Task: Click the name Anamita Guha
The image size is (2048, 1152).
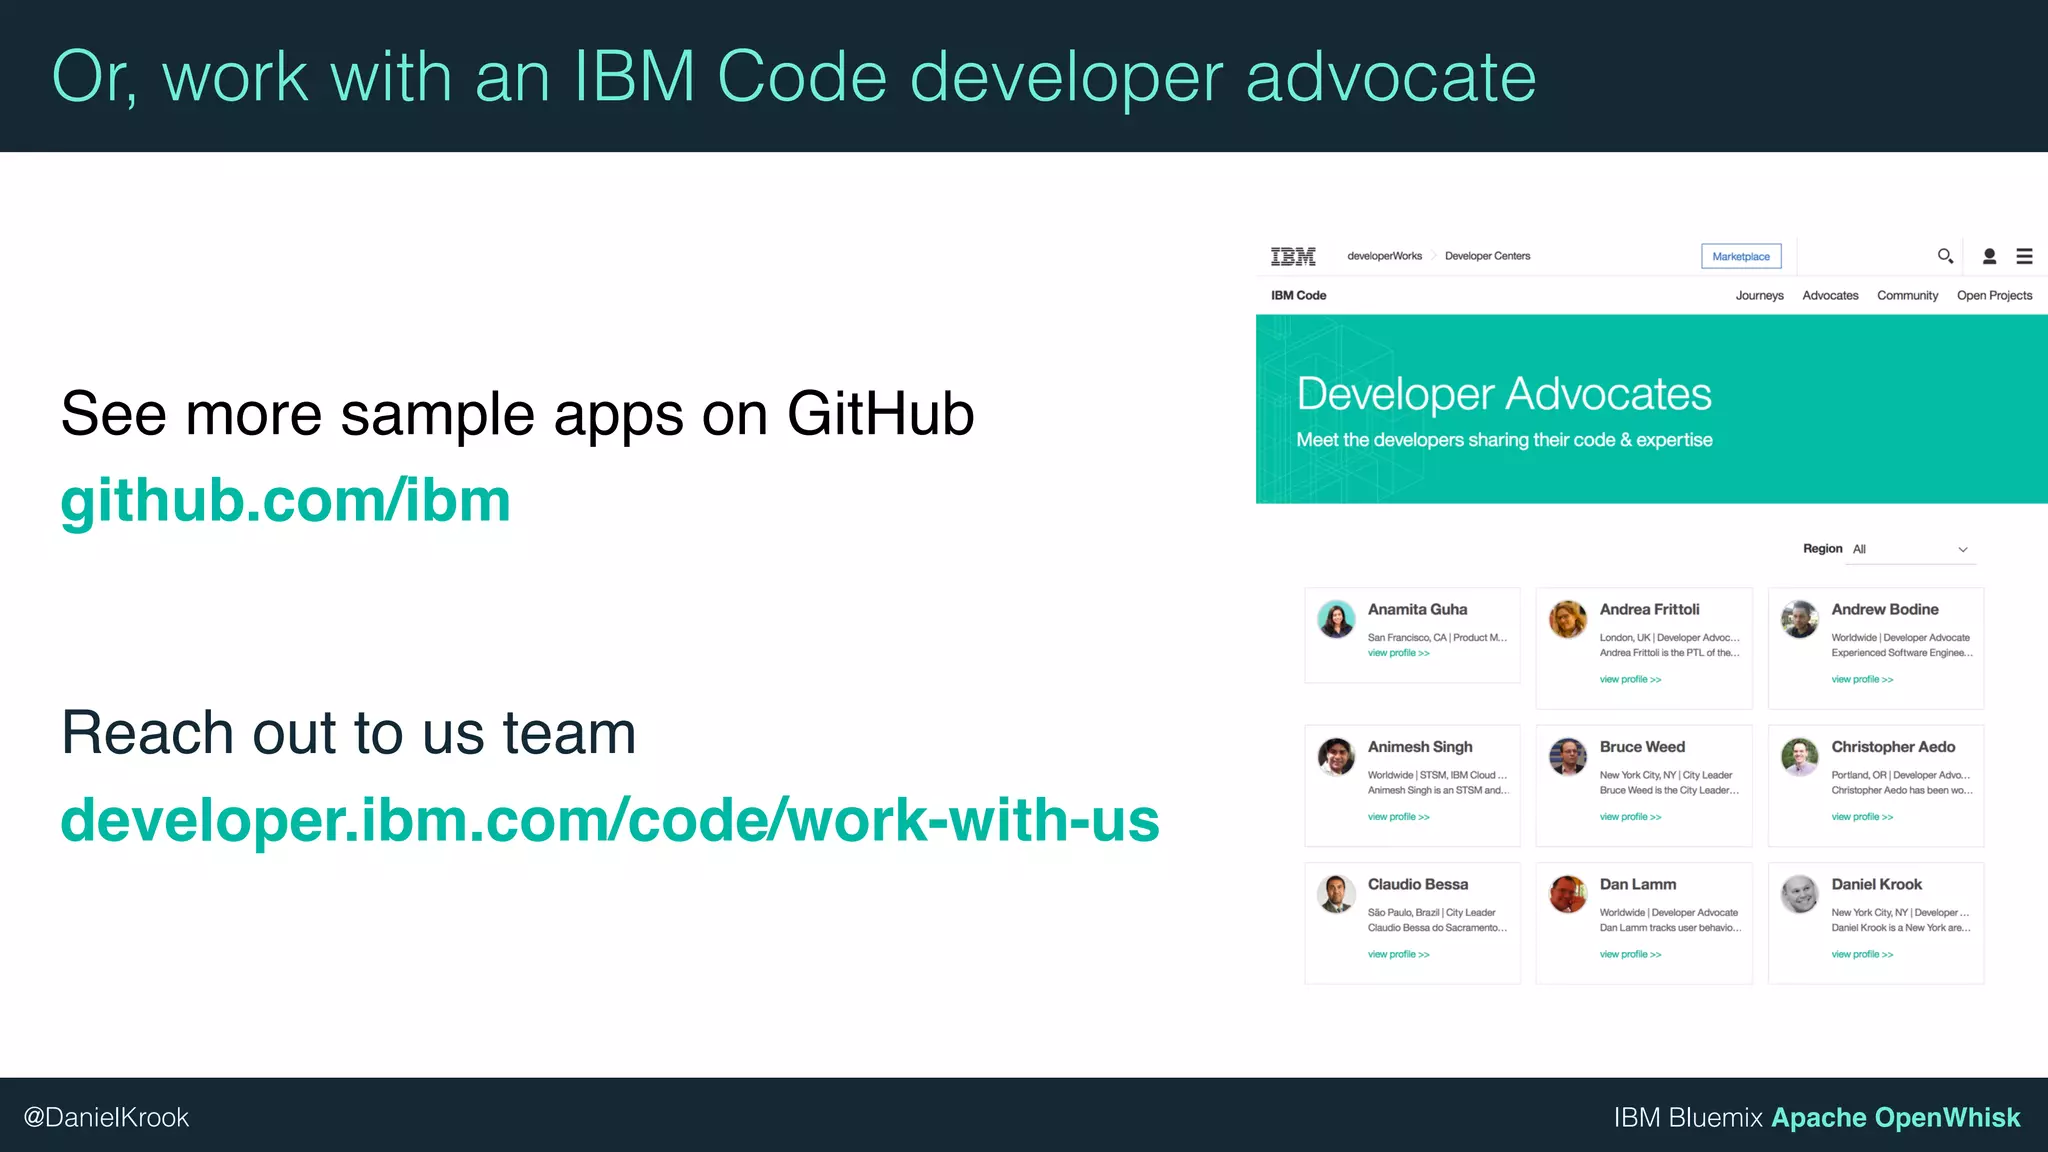Action: click(1417, 609)
